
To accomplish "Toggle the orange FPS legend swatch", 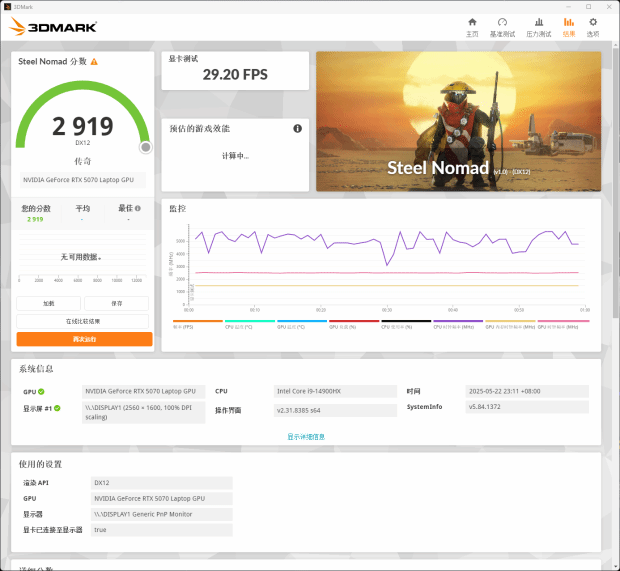I will coord(198,321).
